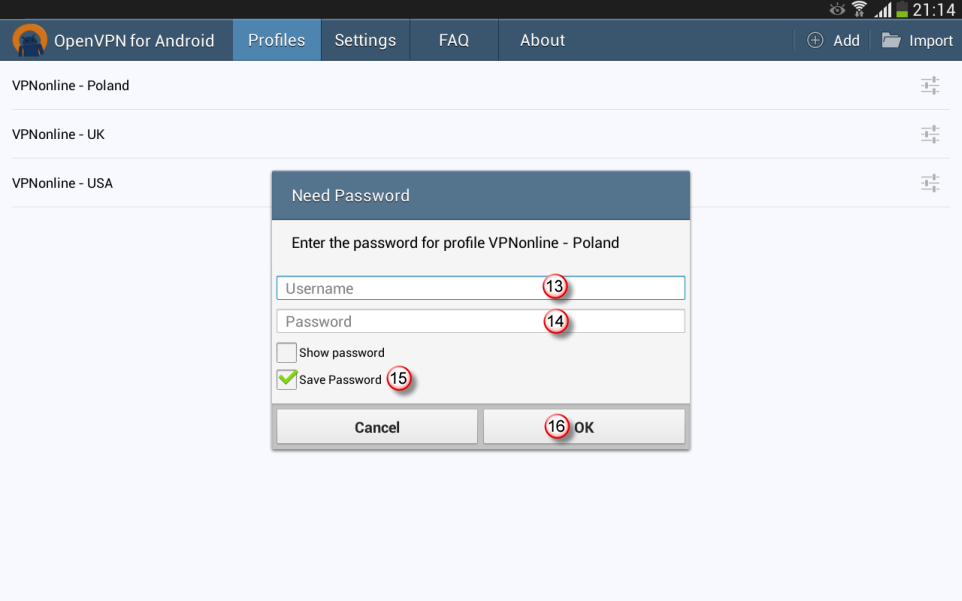Tap the eye smart-stay status icon
The width and height of the screenshot is (962, 601).
(837, 9)
